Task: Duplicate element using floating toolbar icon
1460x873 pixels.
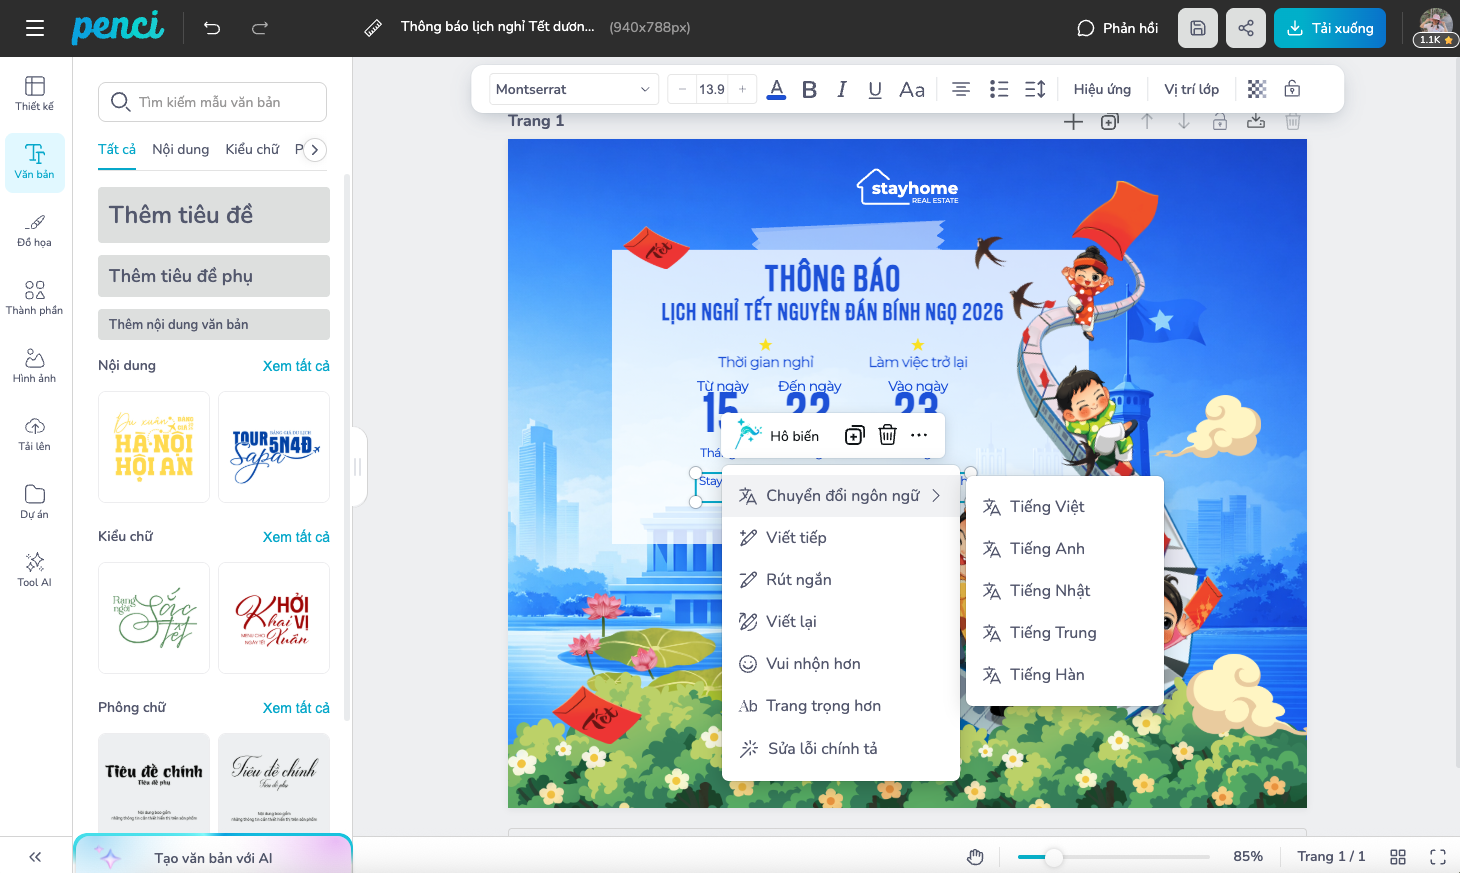Action: tap(854, 435)
